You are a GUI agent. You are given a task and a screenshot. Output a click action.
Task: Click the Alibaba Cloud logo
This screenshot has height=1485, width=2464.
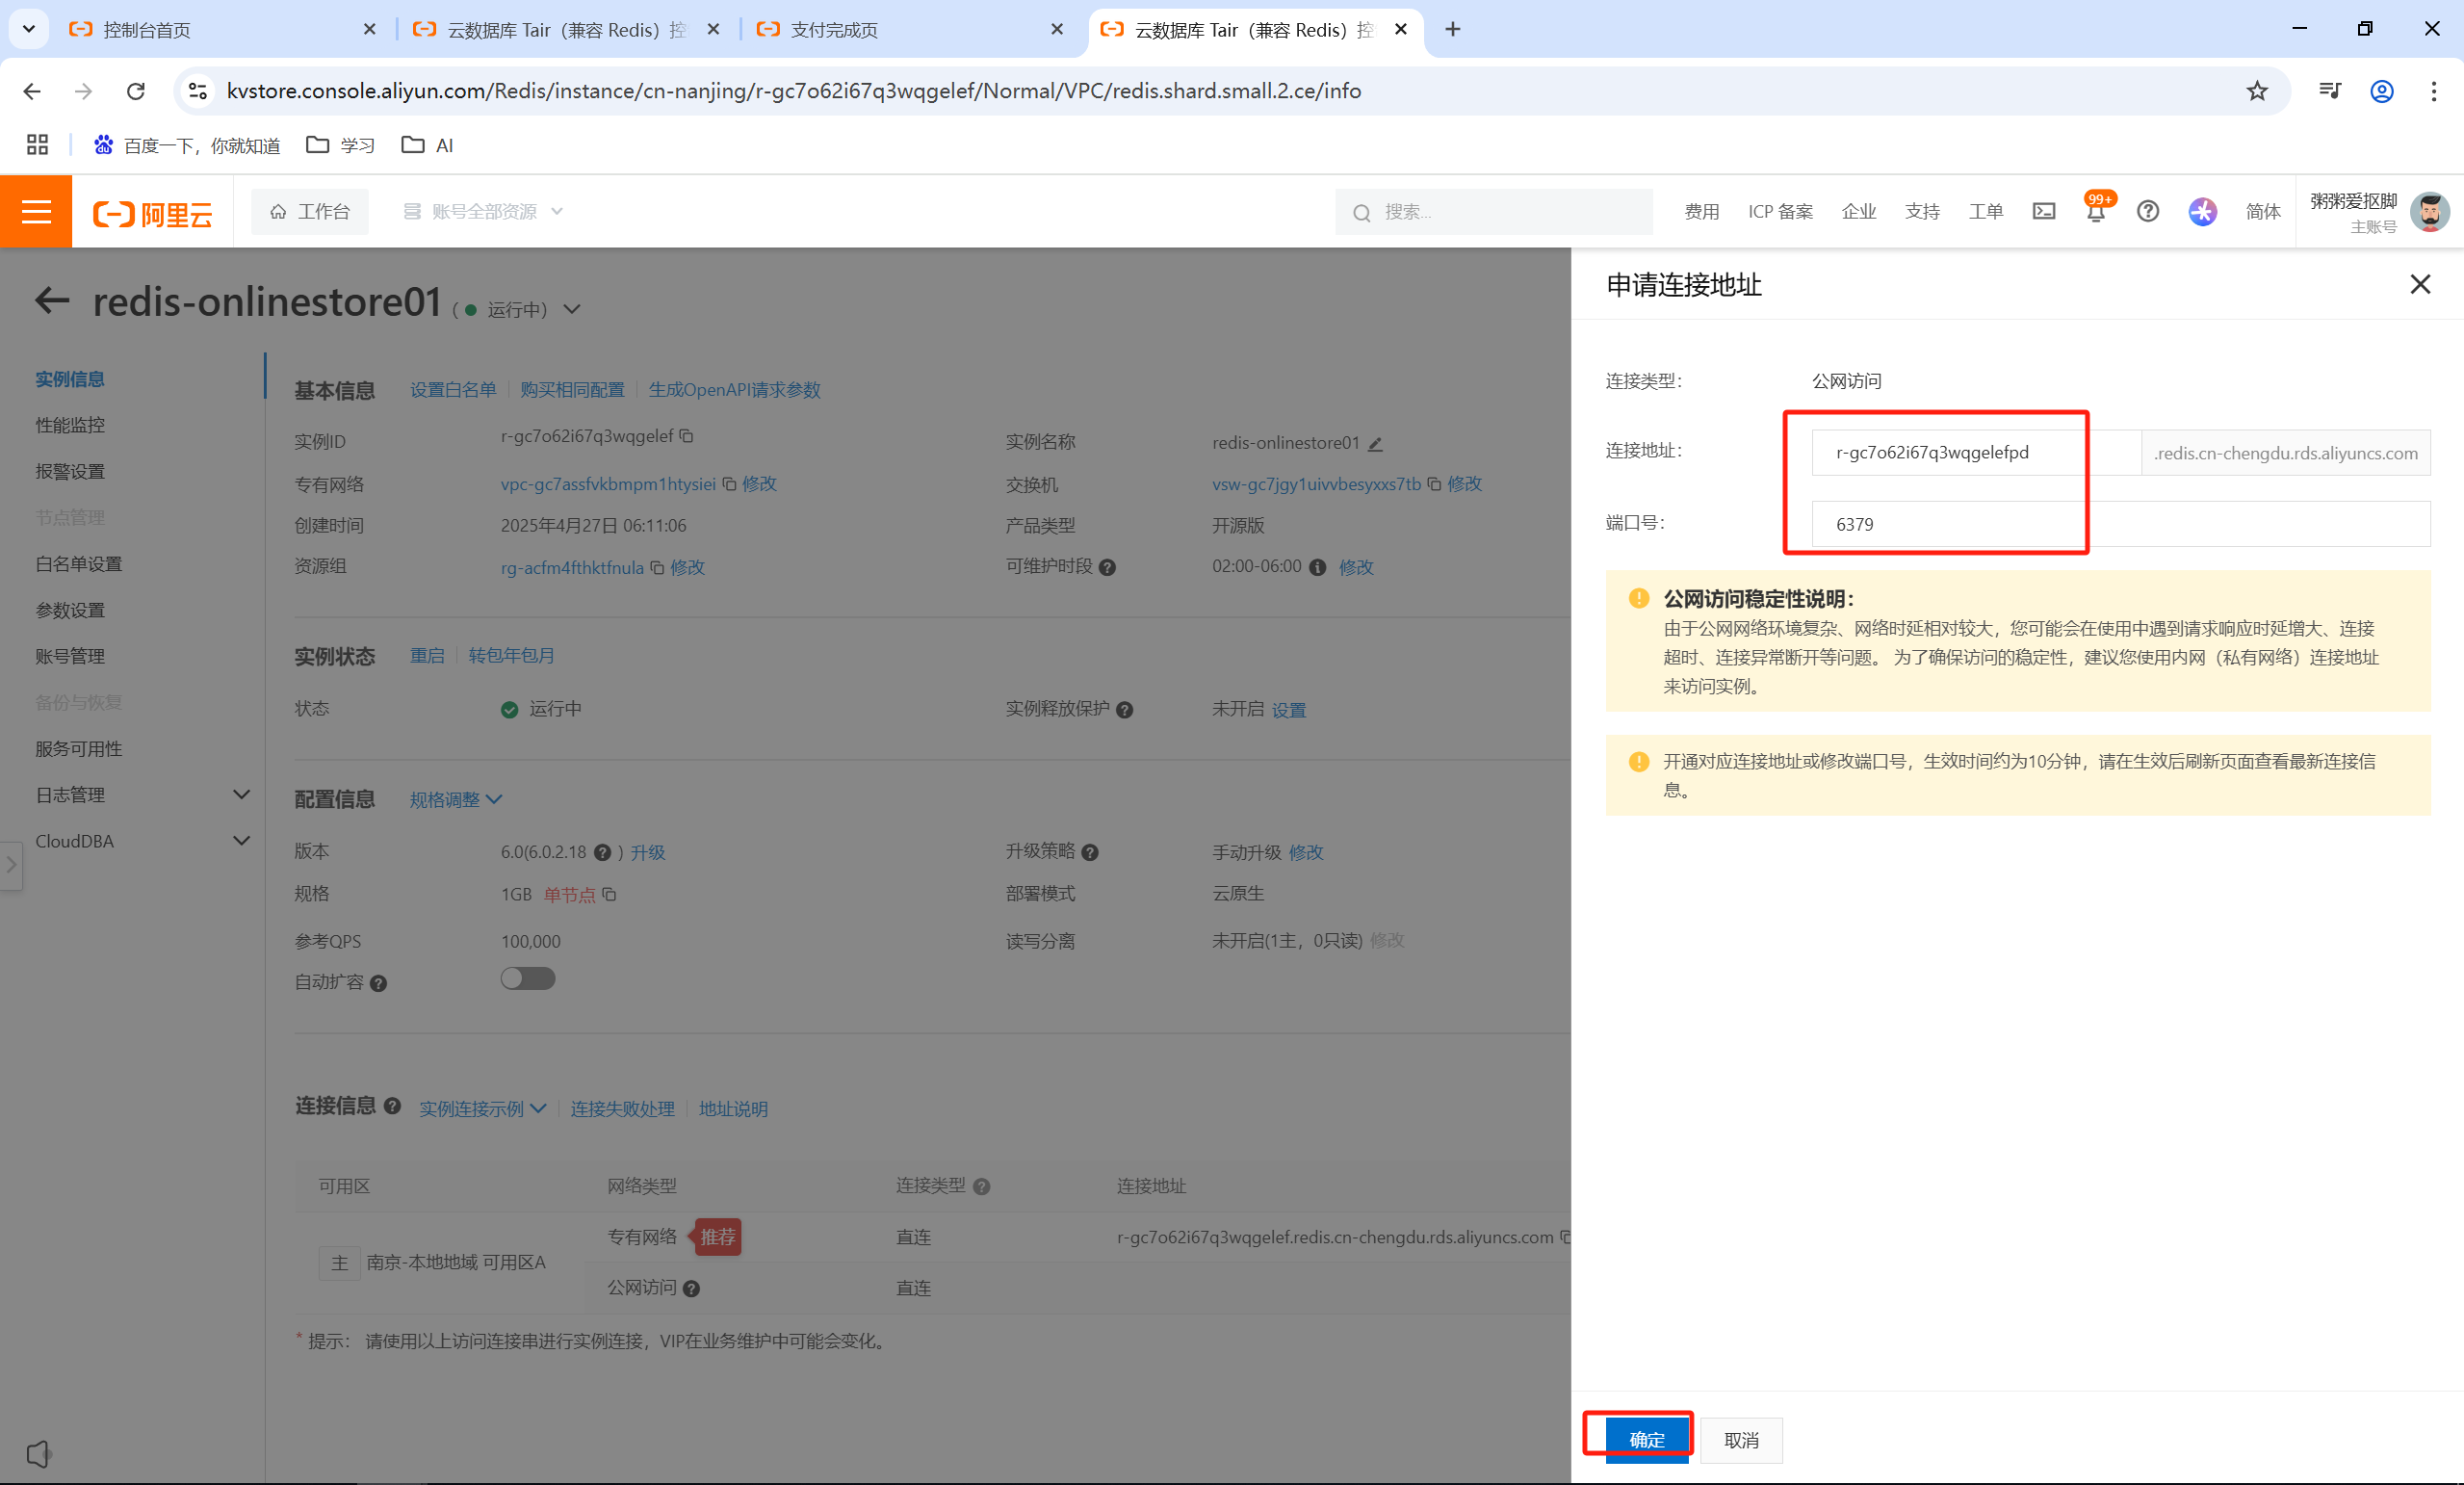(x=152, y=212)
